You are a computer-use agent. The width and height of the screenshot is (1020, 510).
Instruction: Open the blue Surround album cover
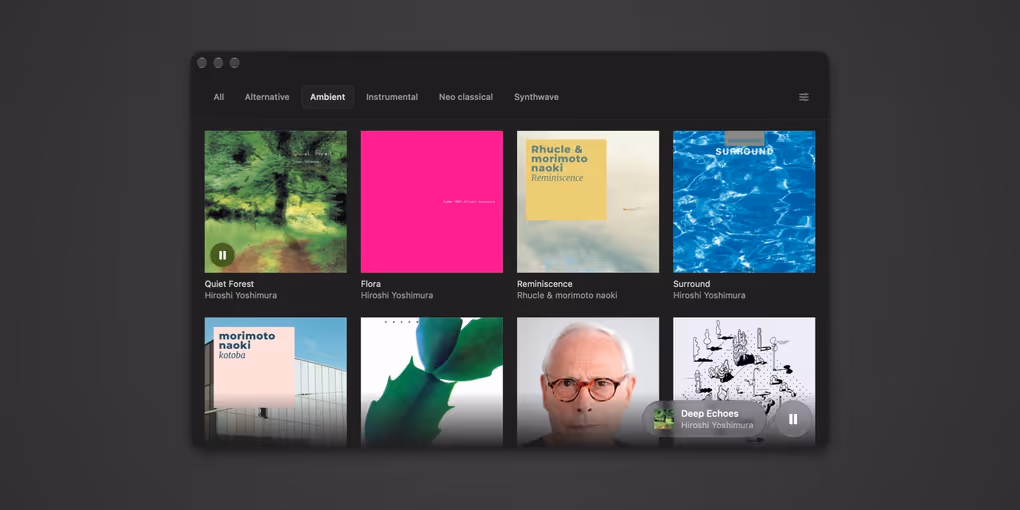coord(744,202)
